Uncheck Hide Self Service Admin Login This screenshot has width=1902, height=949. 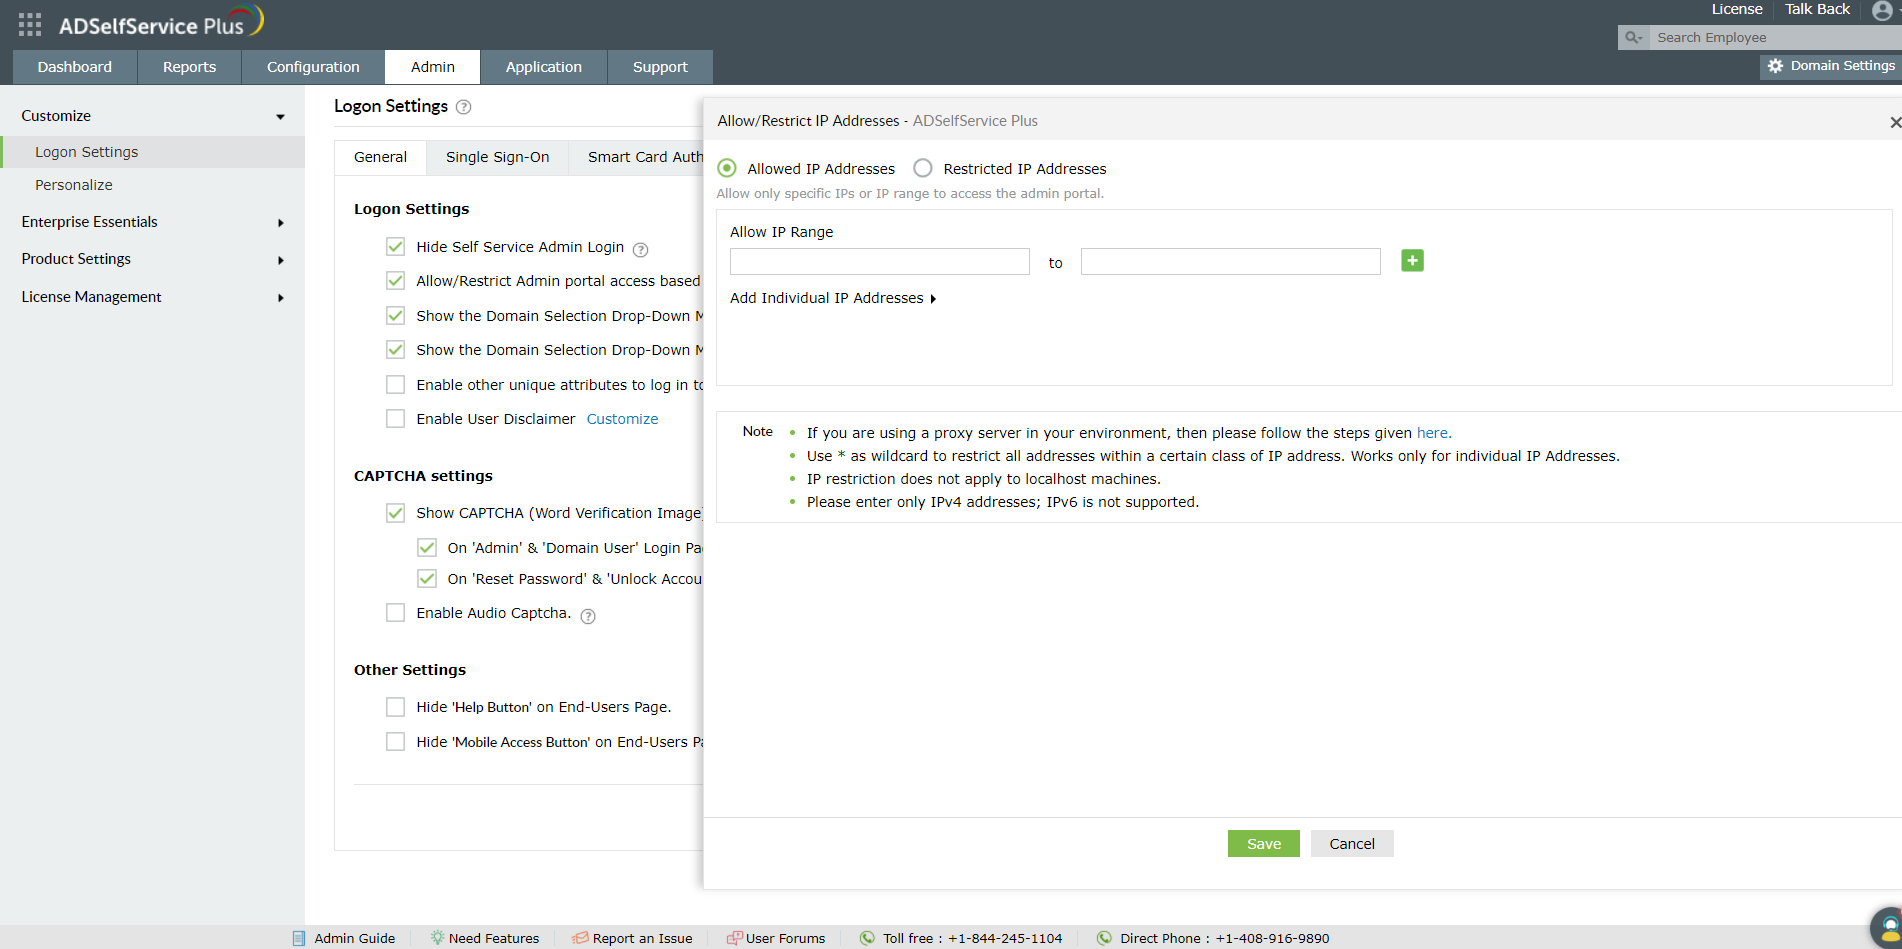point(396,247)
